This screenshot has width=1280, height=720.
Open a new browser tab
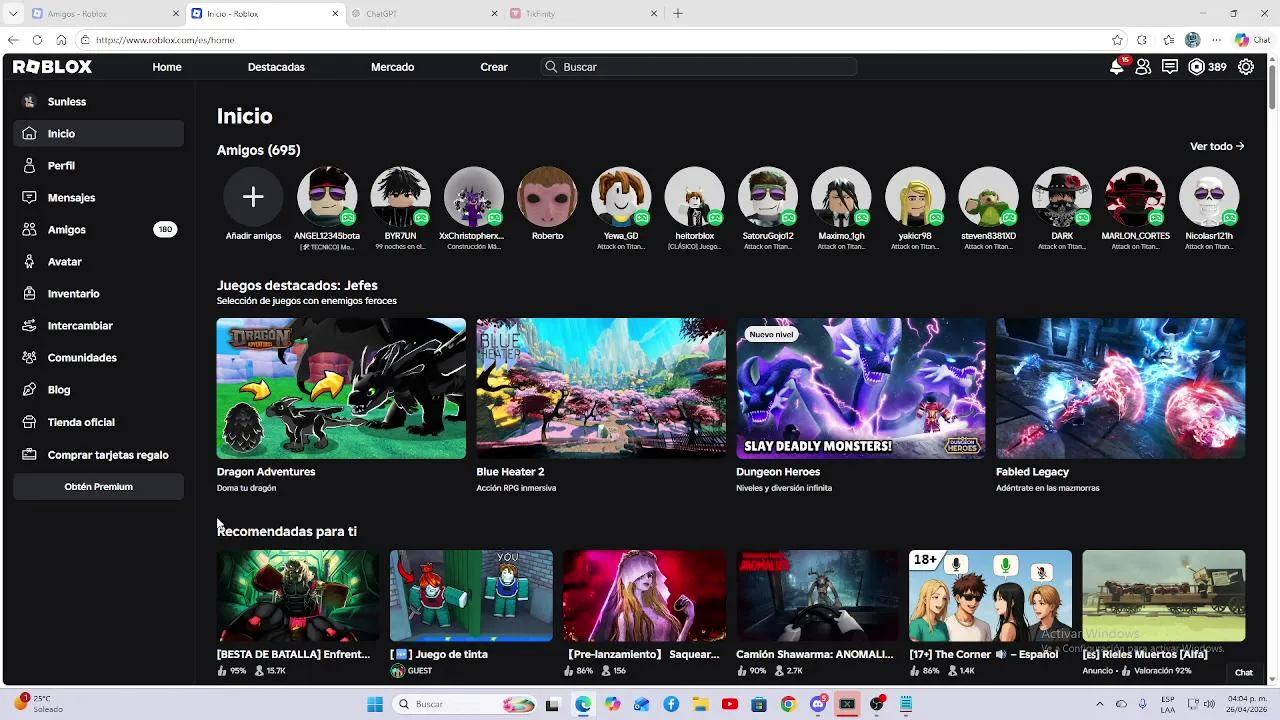[x=677, y=14]
